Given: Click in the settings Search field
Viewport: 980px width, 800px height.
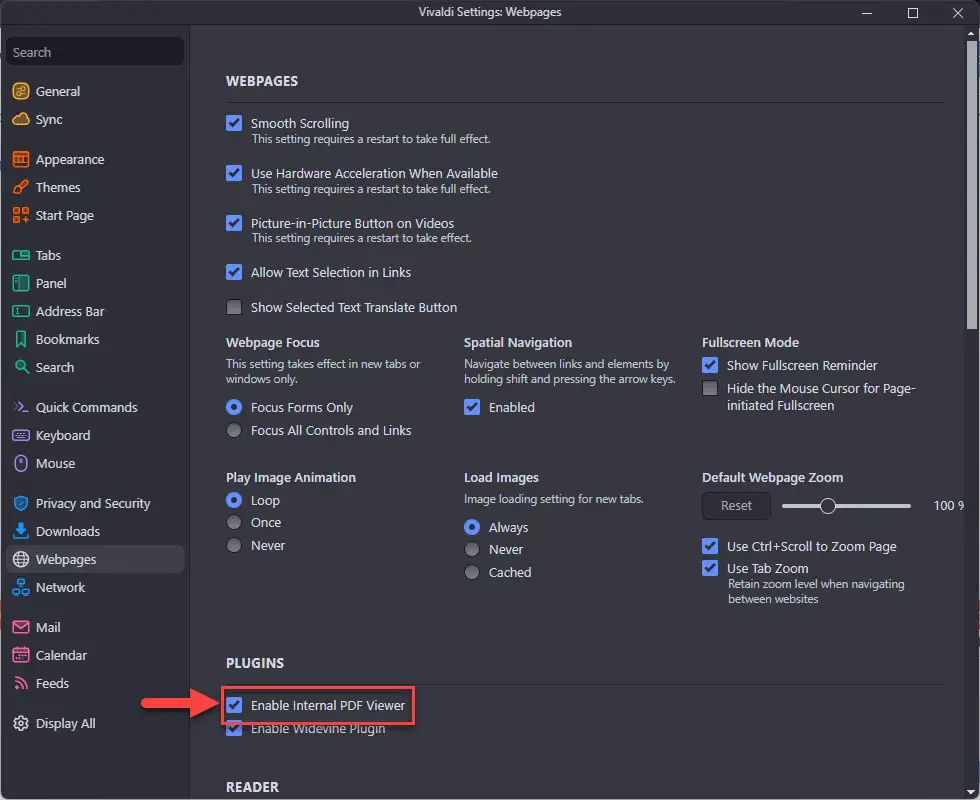Looking at the screenshot, I should click(x=95, y=52).
